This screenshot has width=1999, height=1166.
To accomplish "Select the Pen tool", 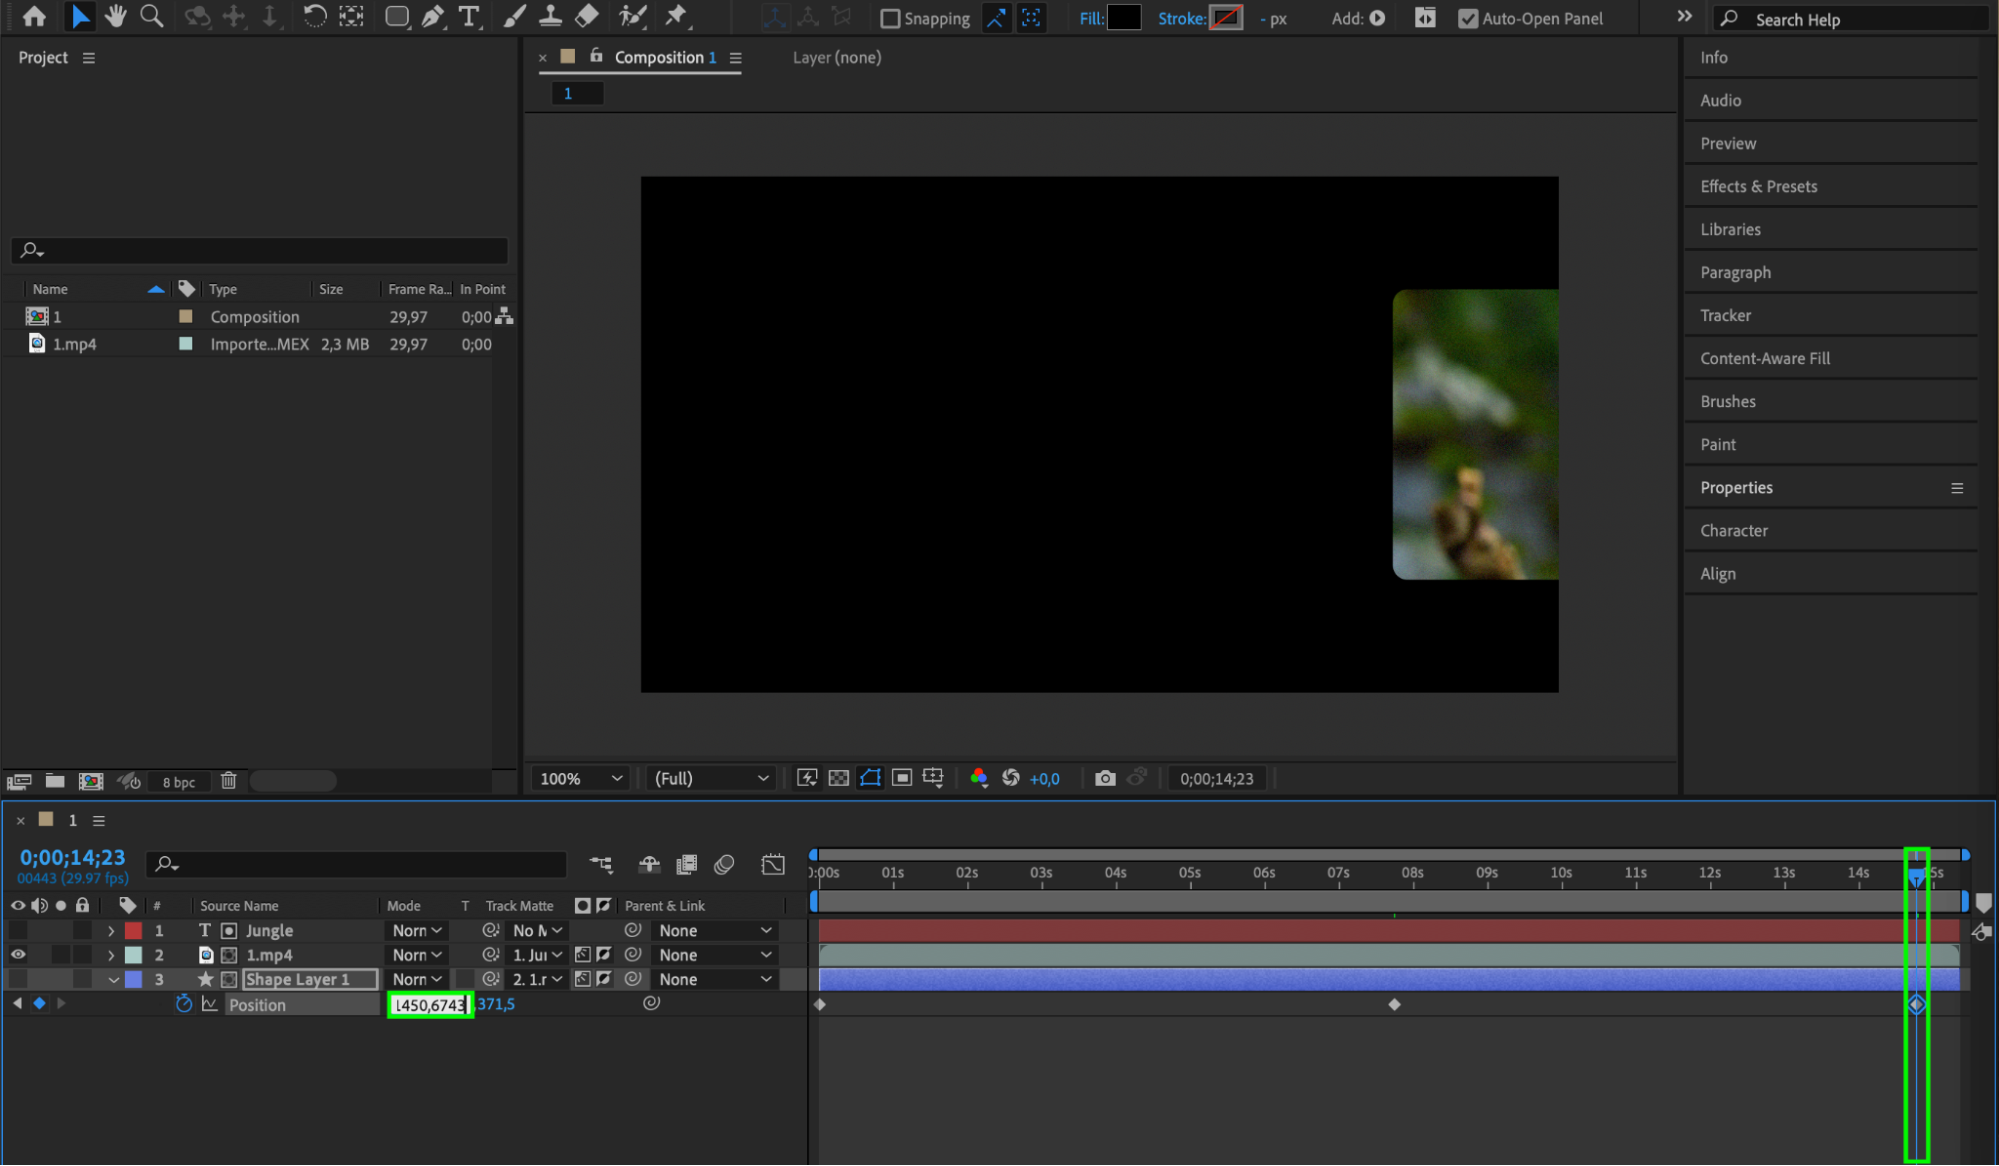I will [432, 16].
